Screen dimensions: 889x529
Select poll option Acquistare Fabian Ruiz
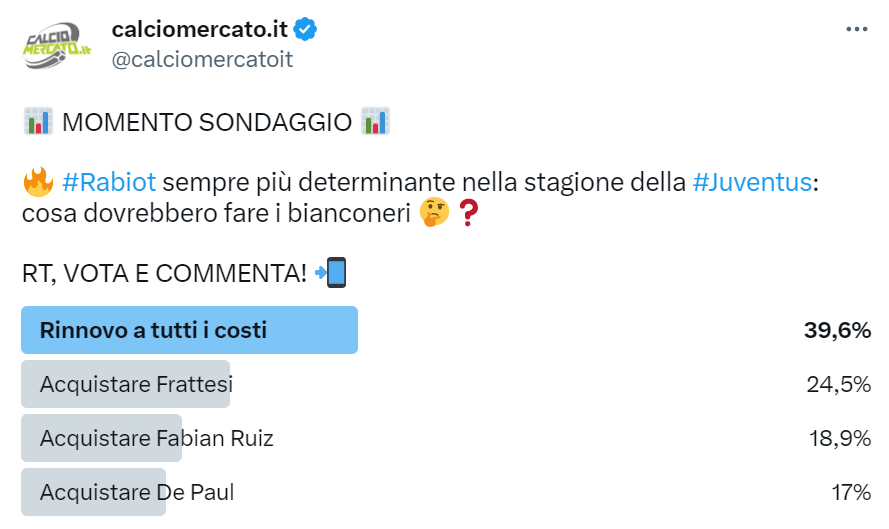coord(155,438)
